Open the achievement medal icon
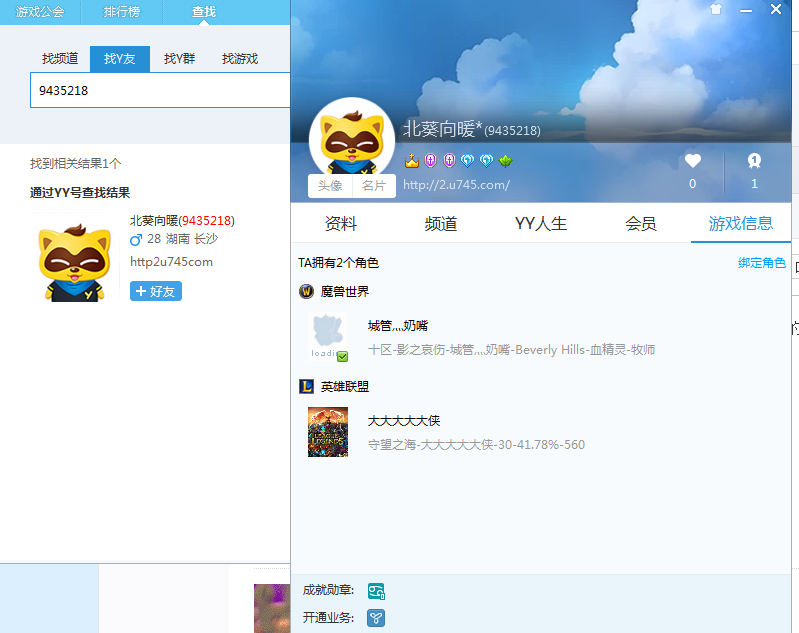Image resolution: width=799 pixels, height=633 pixels. (x=376, y=591)
